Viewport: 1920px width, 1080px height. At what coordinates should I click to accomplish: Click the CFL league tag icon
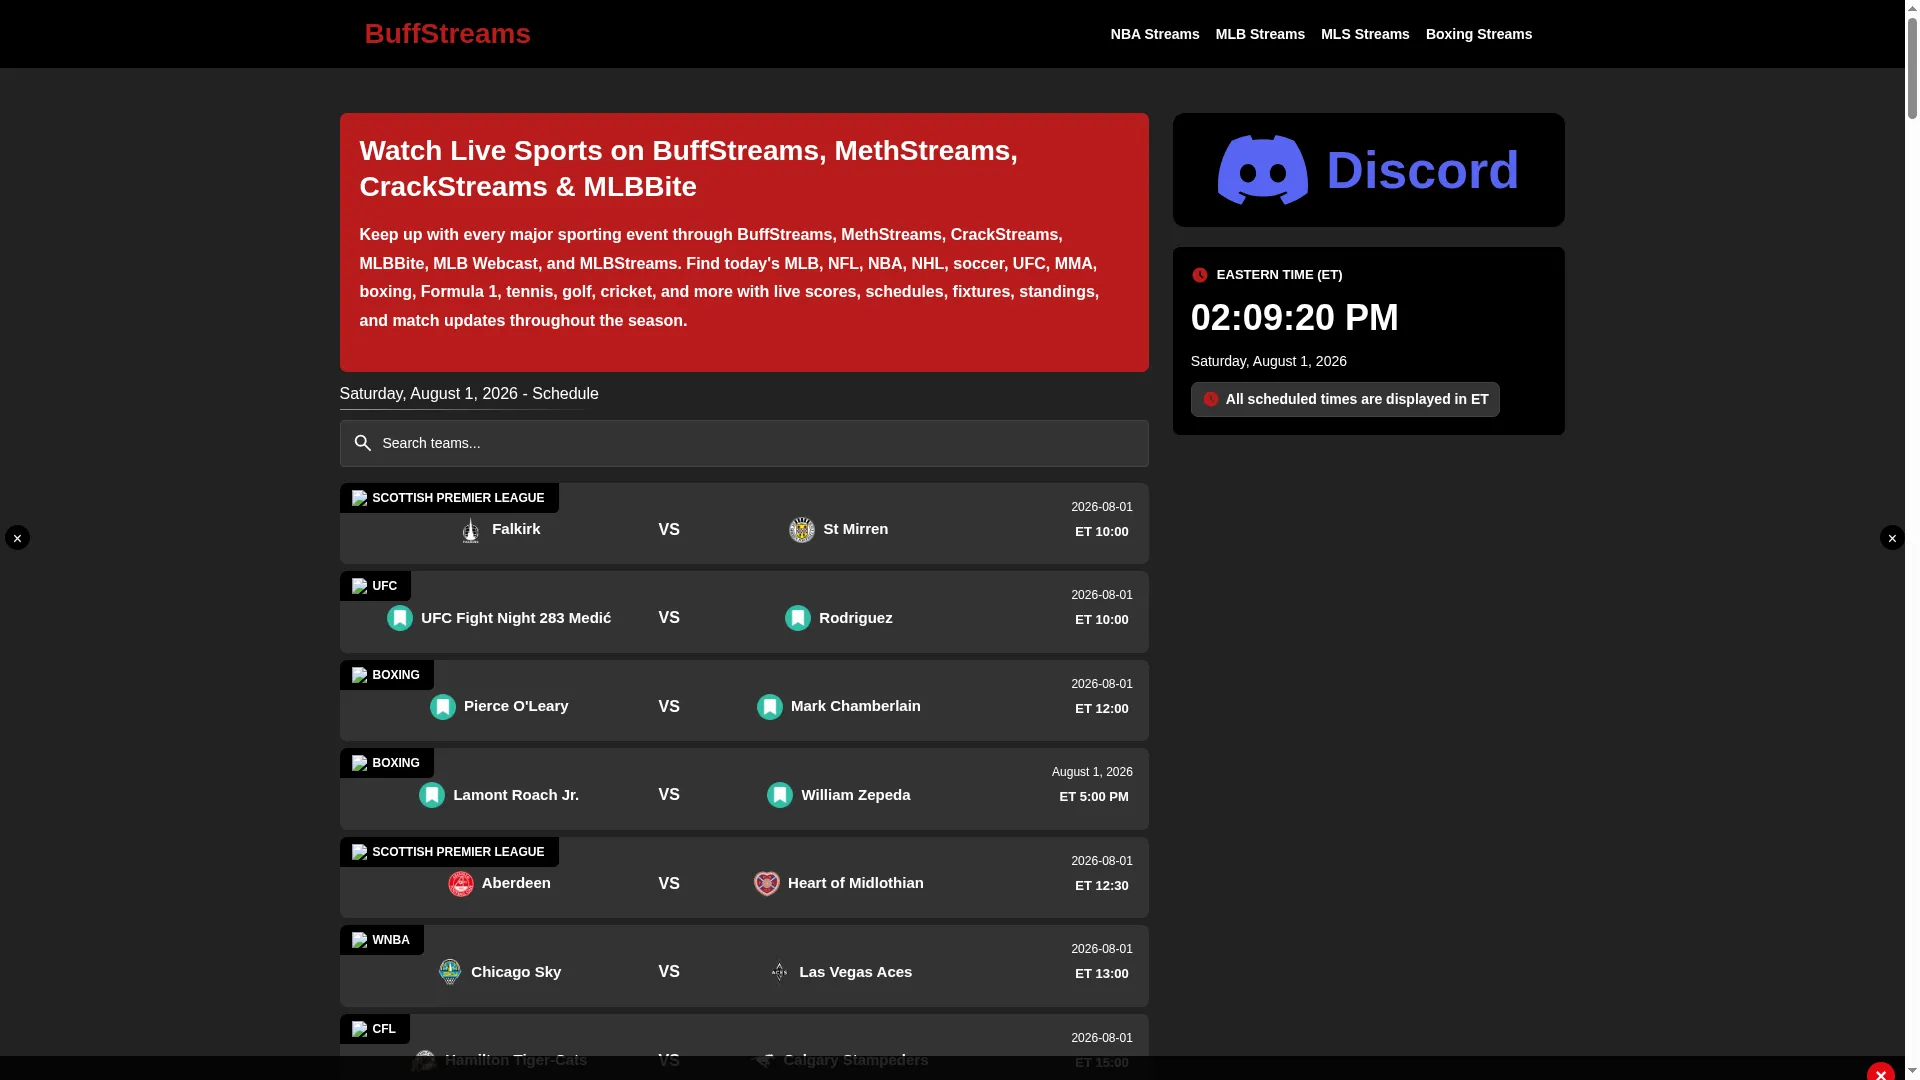pyautogui.click(x=360, y=1029)
